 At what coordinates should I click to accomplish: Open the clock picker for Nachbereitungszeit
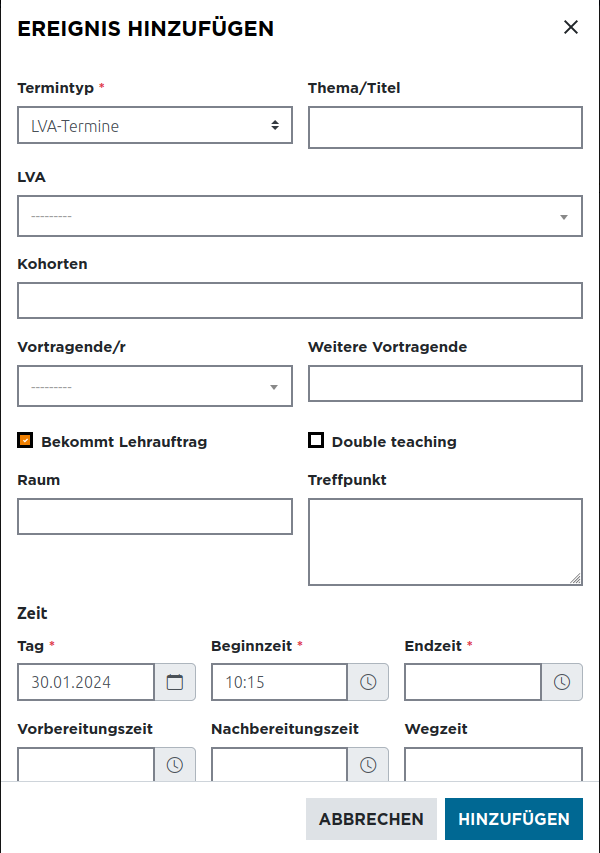[x=368, y=765]
